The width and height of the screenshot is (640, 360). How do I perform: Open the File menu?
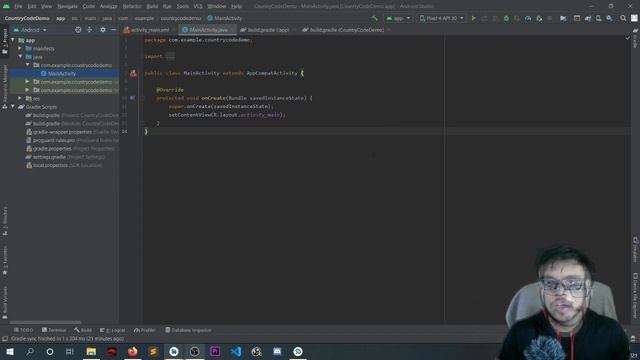(18, 6)
